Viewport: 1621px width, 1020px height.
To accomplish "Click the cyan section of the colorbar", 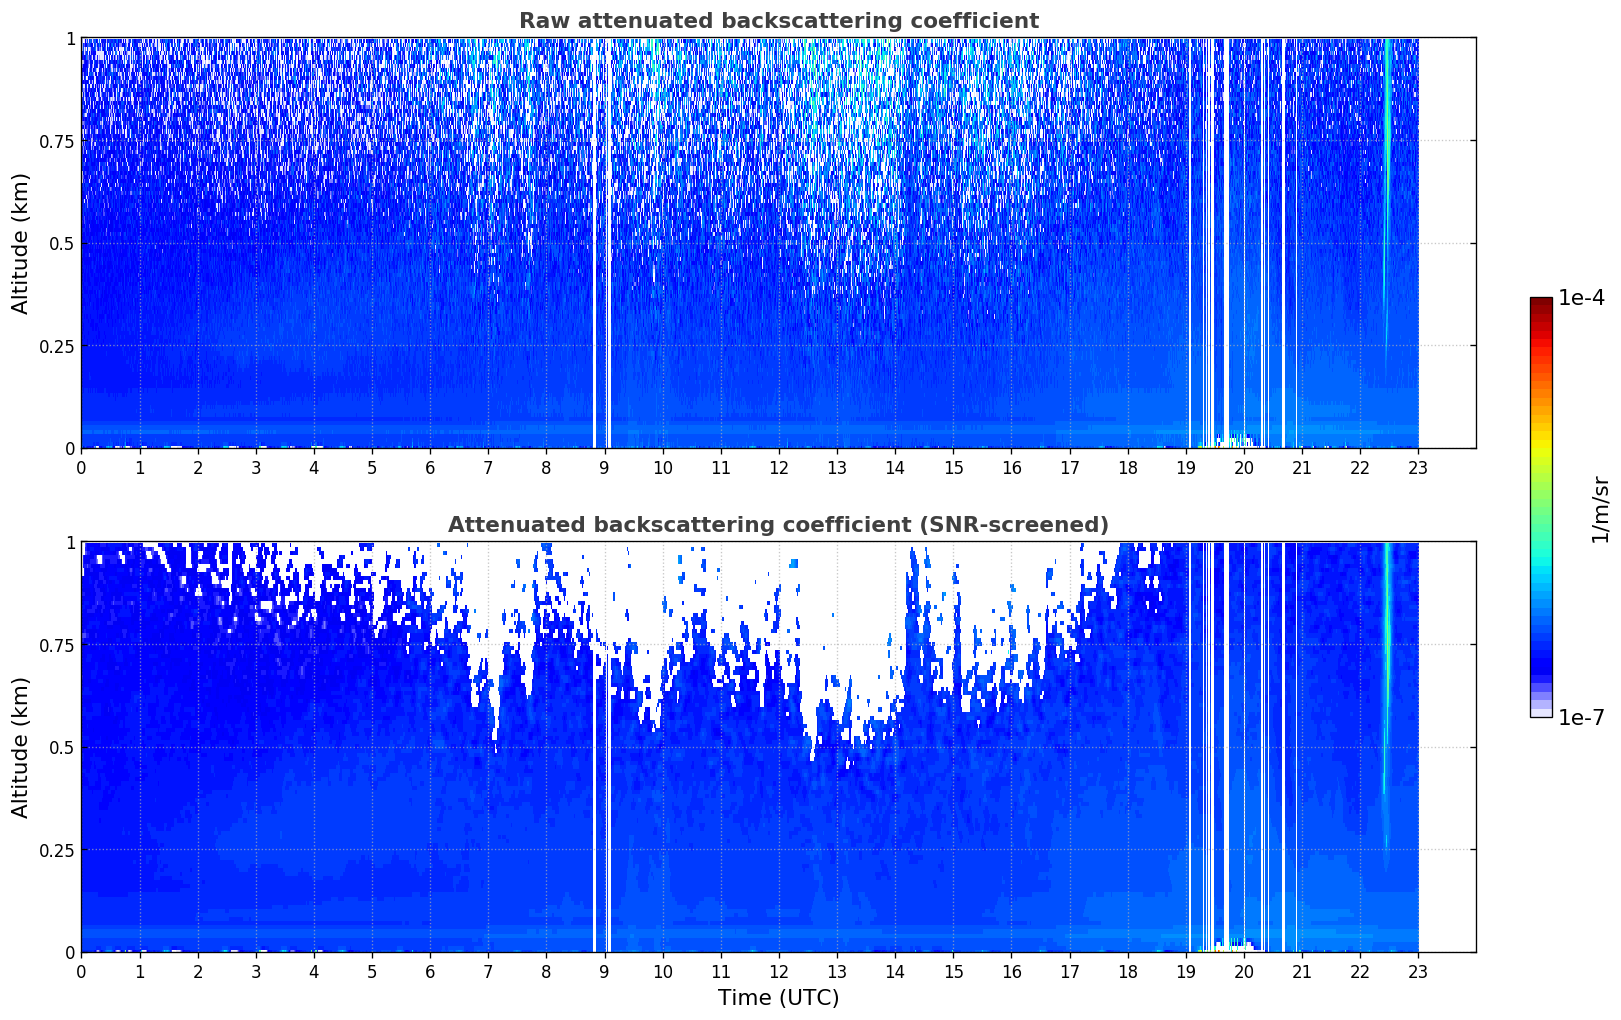I will point(1541,565).
